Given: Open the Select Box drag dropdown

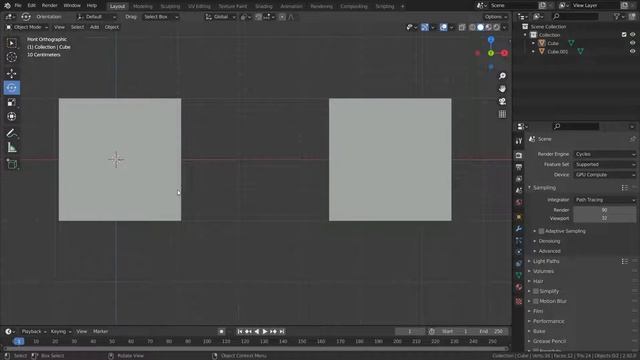Looking at the screenshot, I should (161, 17).
